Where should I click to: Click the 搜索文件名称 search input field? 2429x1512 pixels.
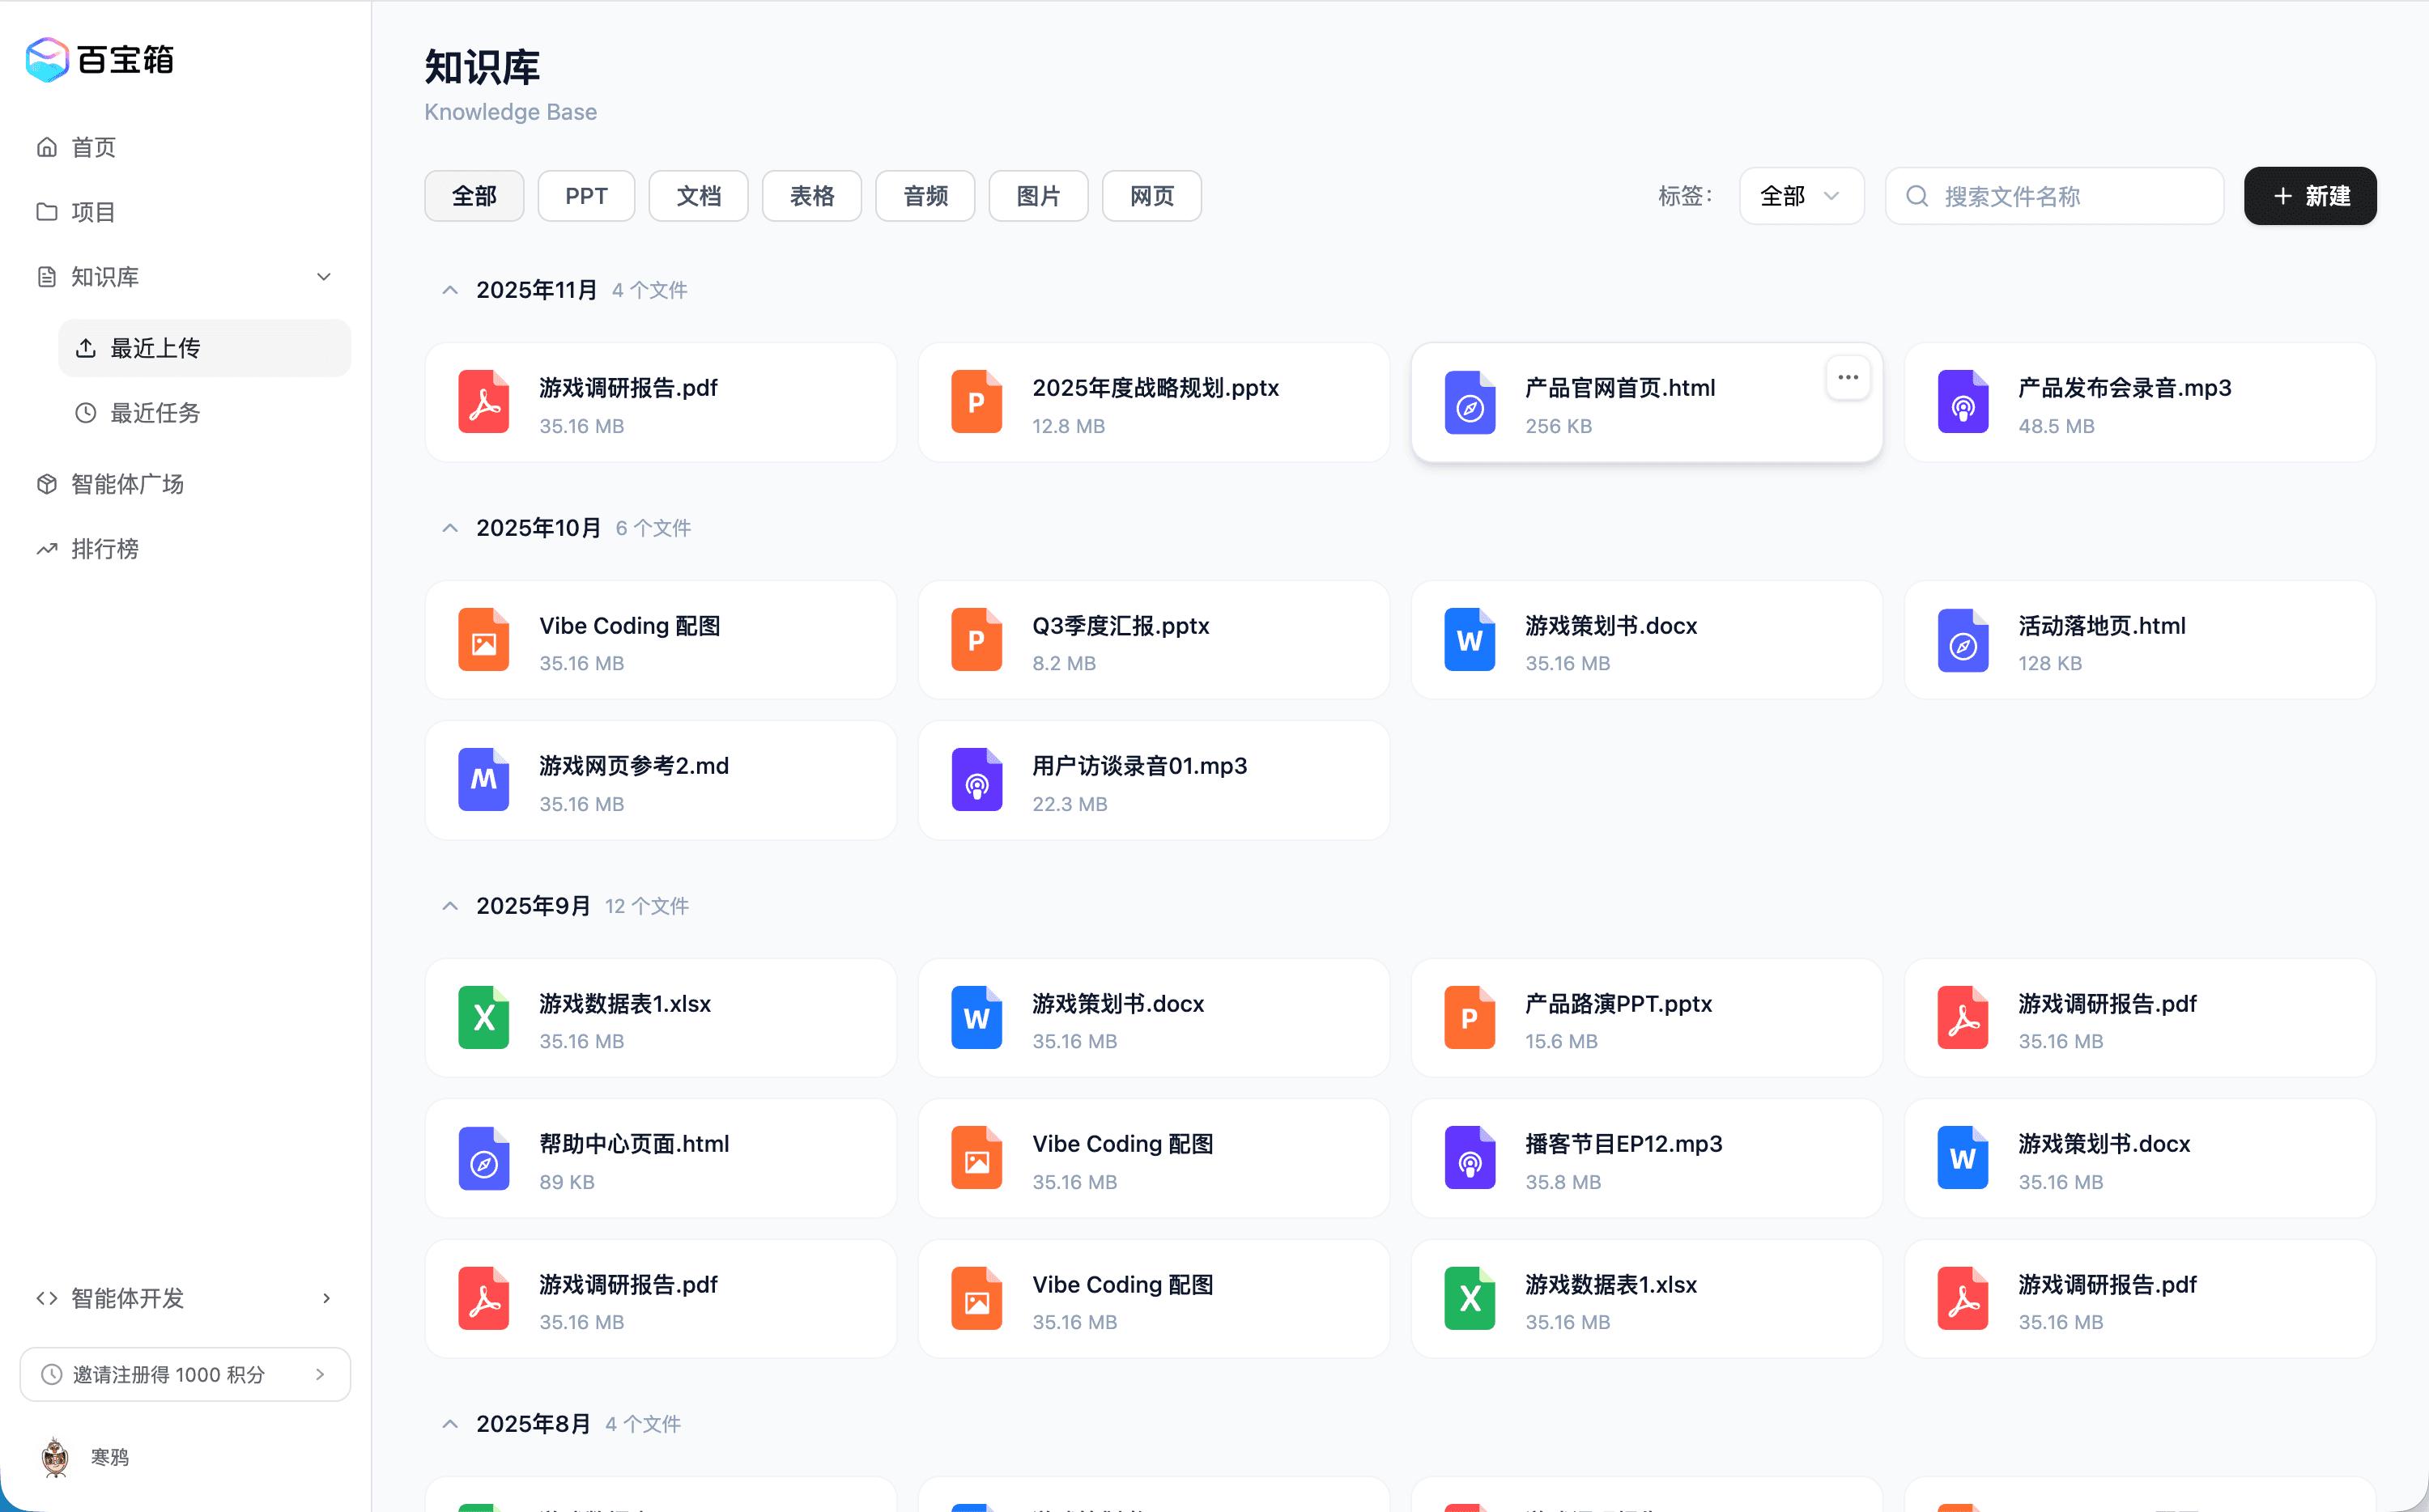pyautogui.click(x=2055, y=196)
